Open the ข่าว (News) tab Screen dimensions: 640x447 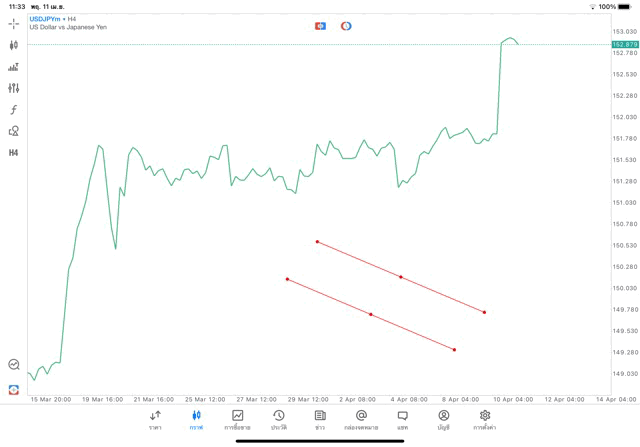[x=320, y=419]
